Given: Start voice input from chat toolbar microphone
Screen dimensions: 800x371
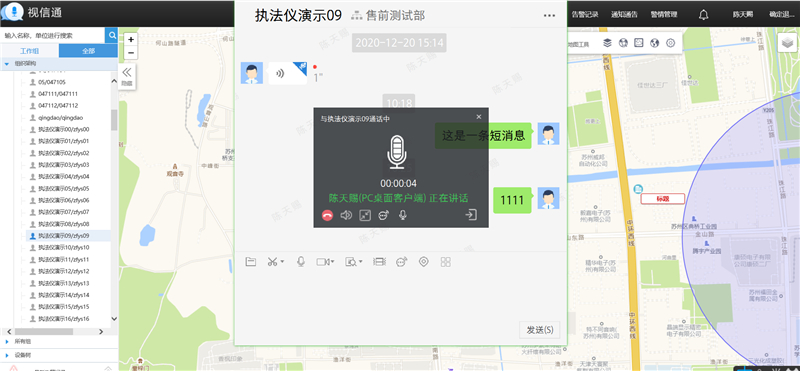Looking at the screenshot, I should point(301,262).
